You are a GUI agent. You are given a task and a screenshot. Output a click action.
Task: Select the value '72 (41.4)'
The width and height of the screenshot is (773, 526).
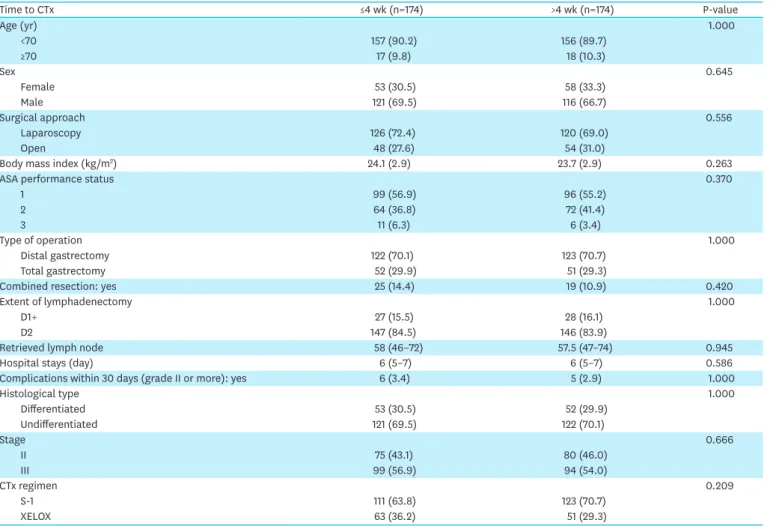pyautogui.click(x=585, y=210)
